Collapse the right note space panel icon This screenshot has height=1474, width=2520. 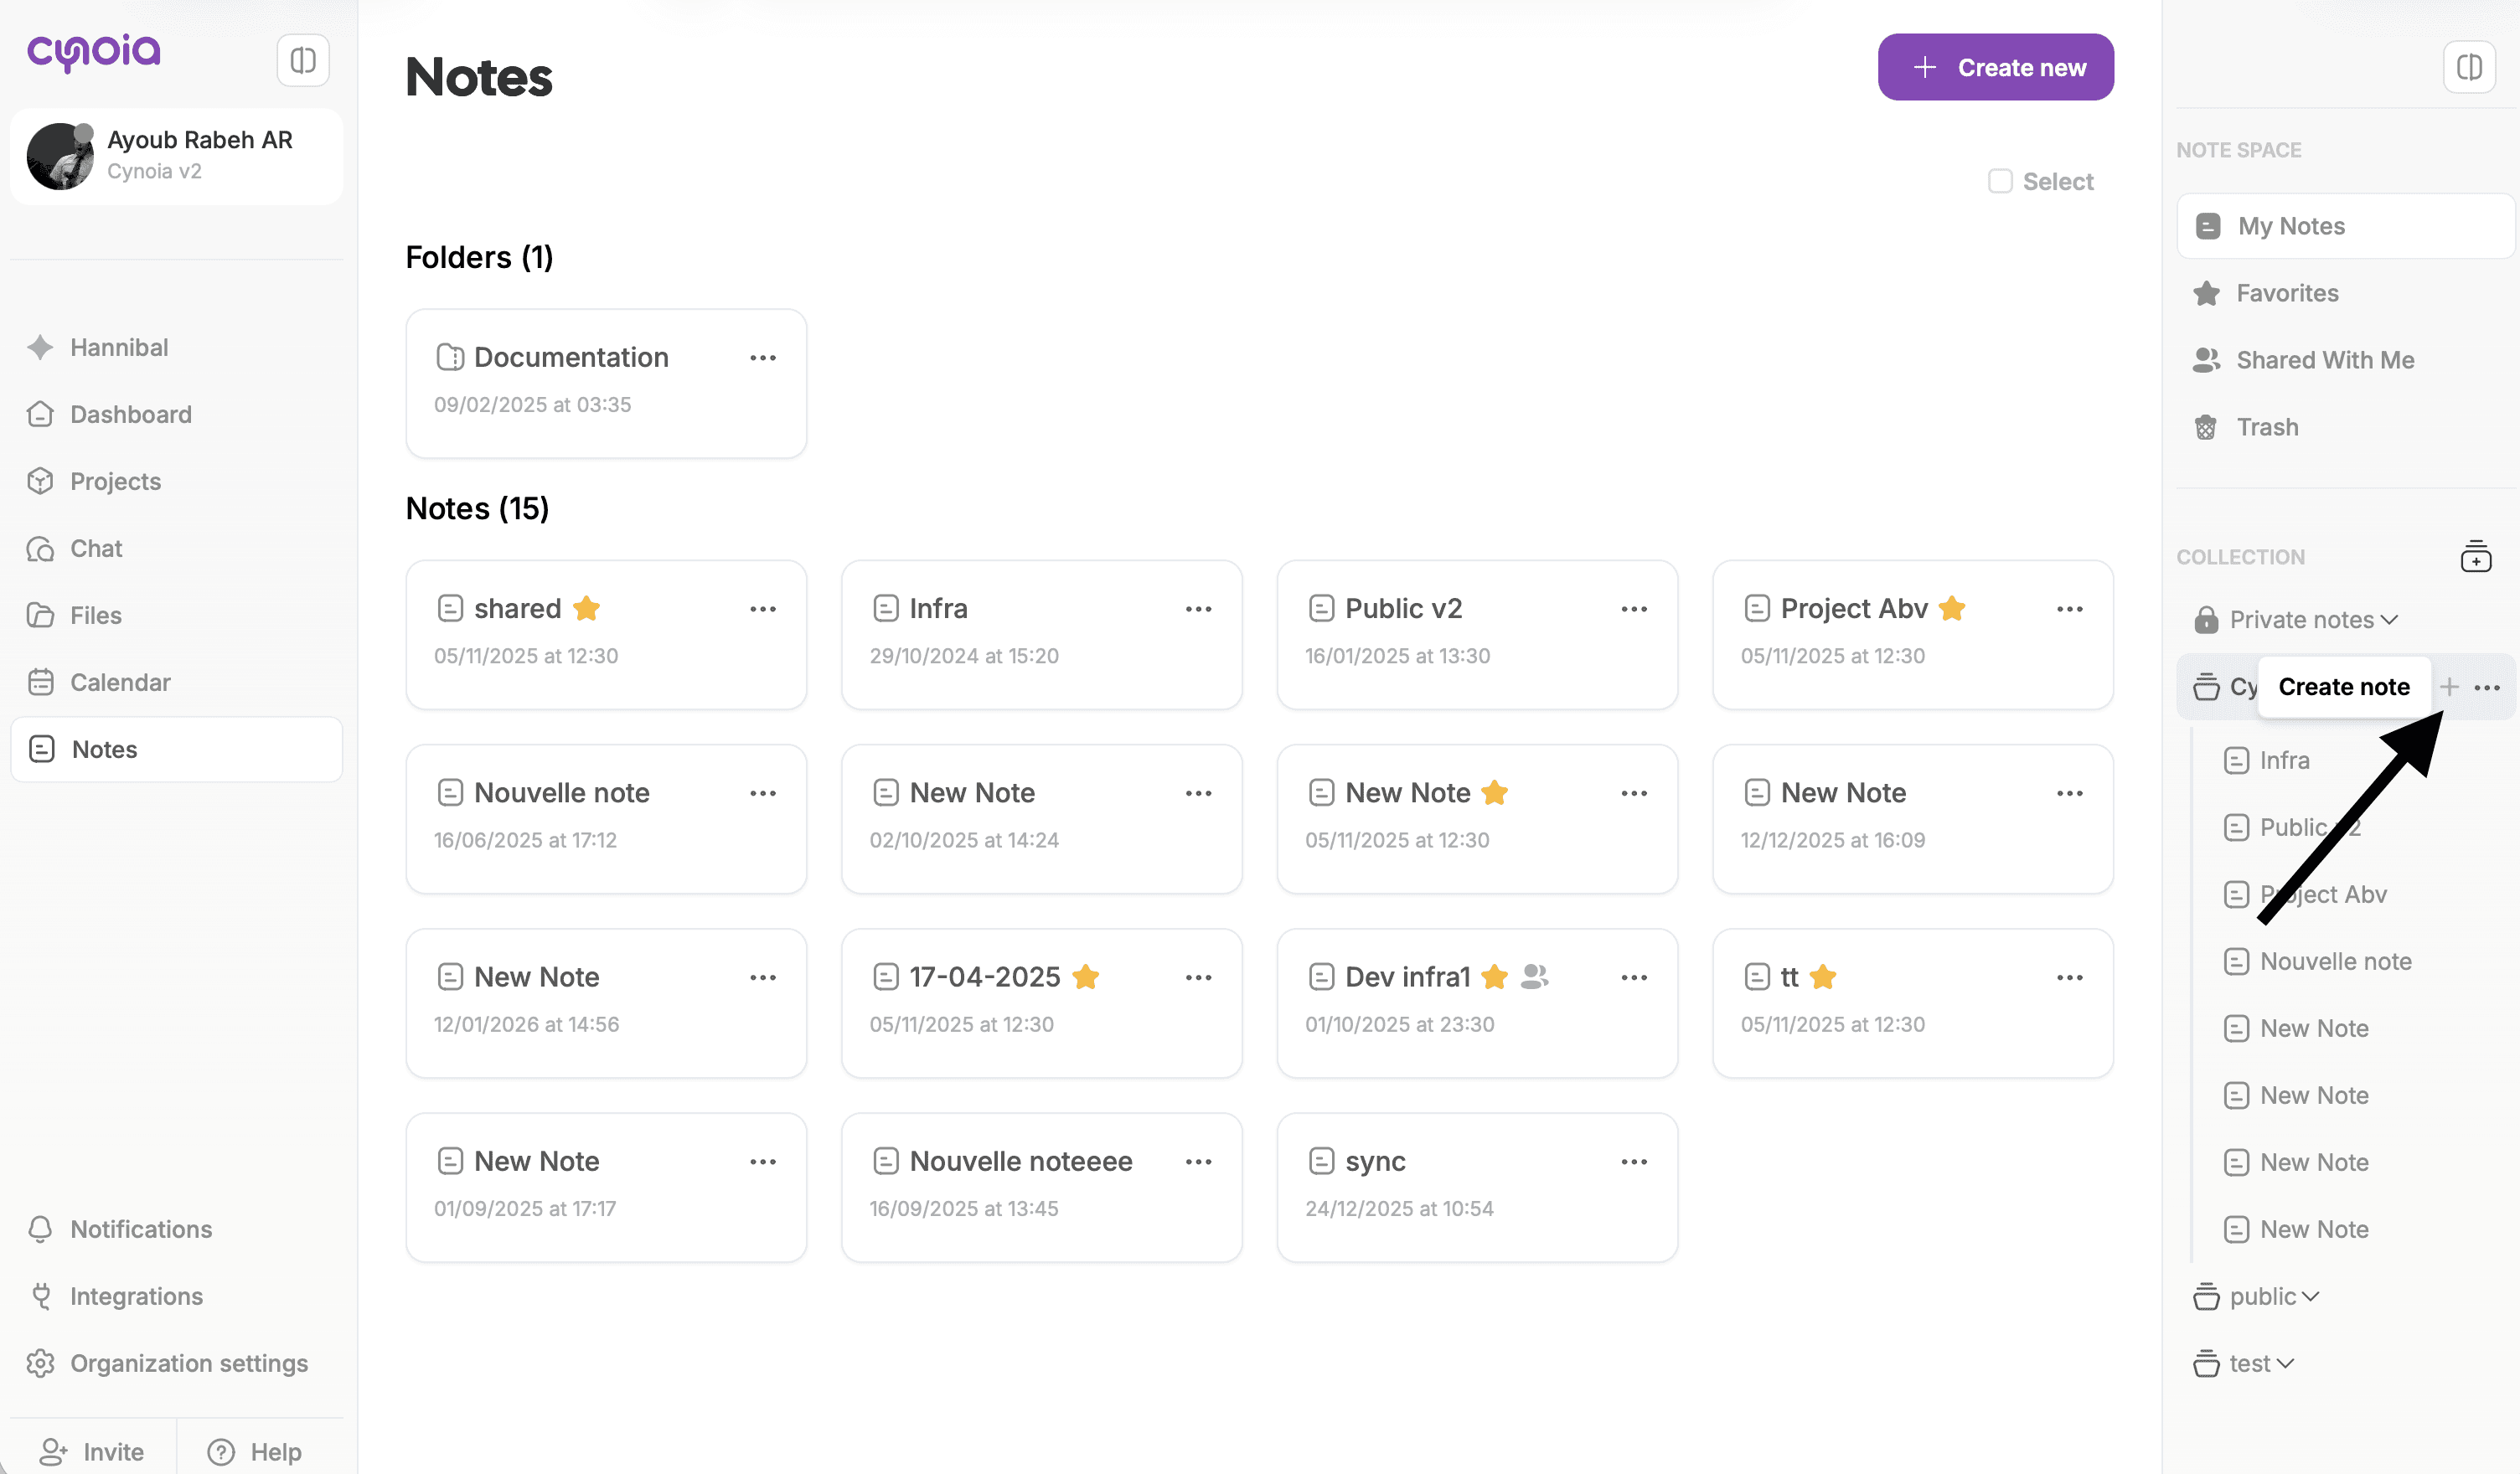[x=2469, y=67]
